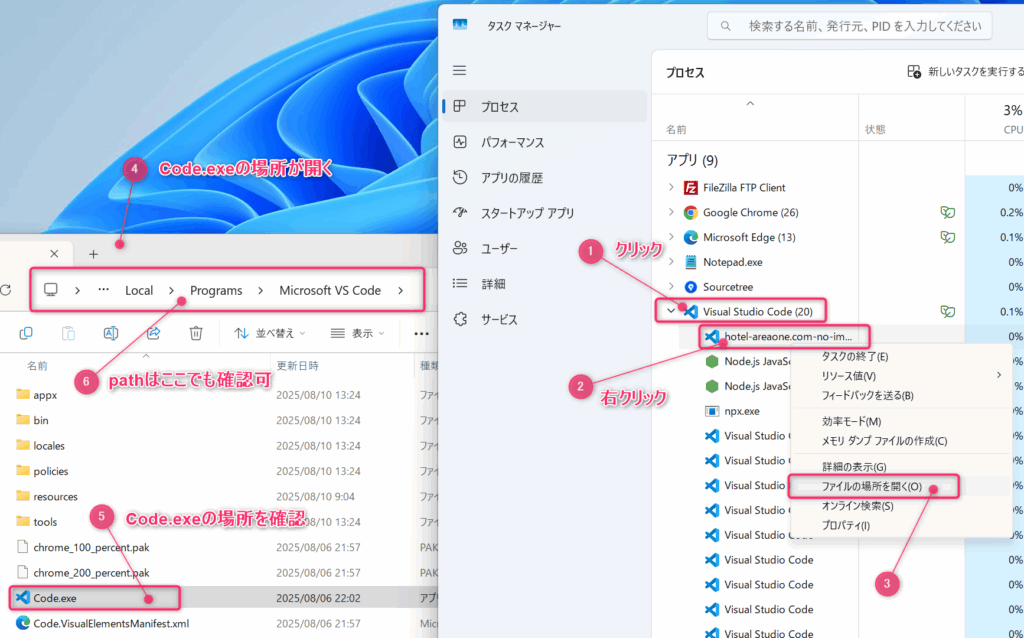Expand the chevron after Microsoft VS Code

(400, 291)
